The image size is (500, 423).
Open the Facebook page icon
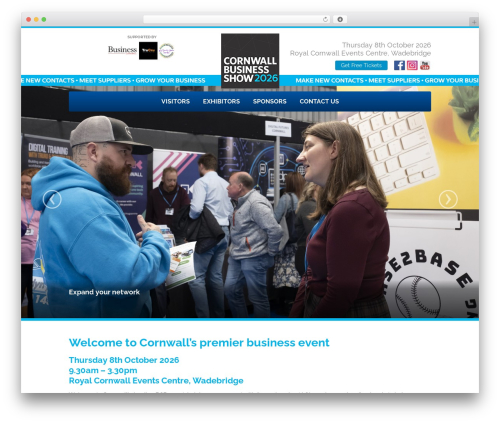coord(399,65)
